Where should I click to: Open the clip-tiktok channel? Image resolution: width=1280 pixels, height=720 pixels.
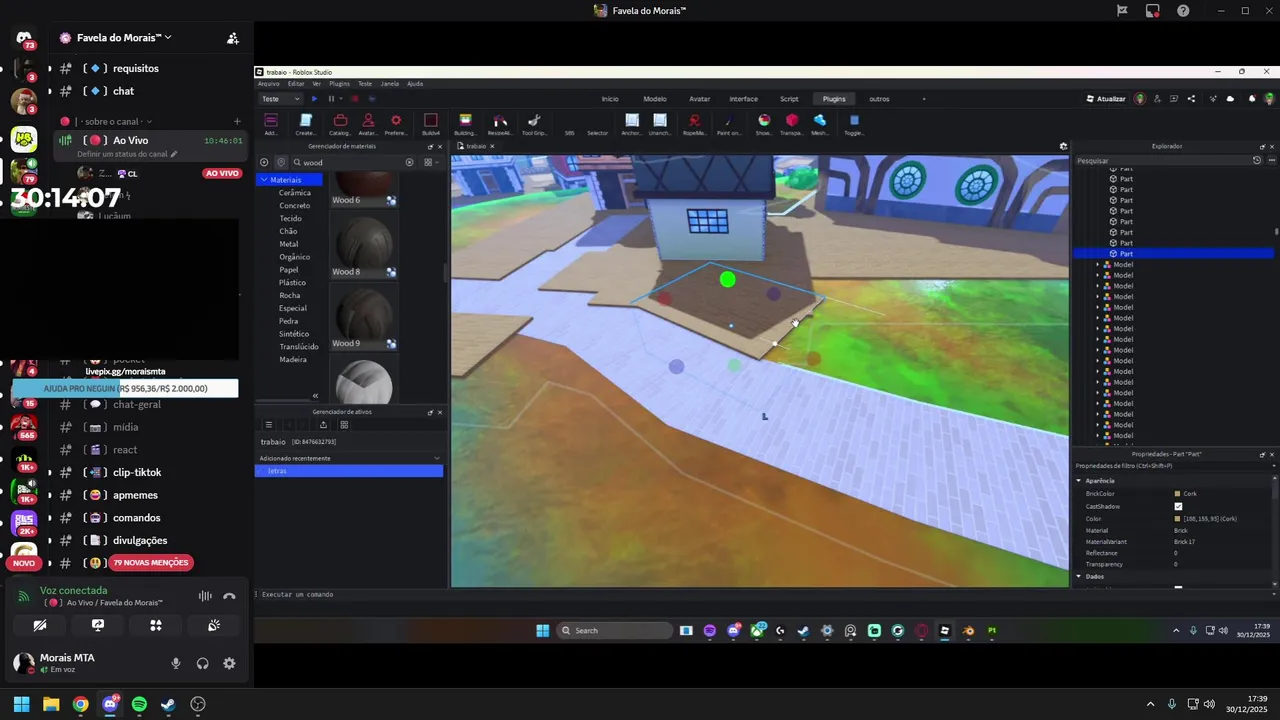137,472
